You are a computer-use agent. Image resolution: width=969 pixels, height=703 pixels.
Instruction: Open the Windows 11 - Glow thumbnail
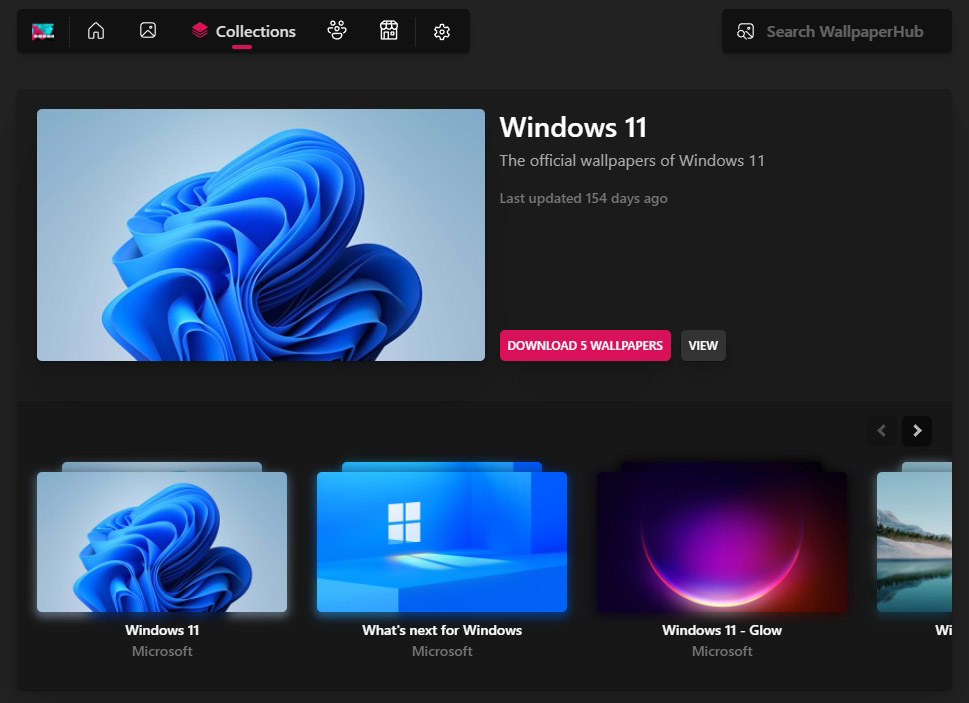click(722, 542)
